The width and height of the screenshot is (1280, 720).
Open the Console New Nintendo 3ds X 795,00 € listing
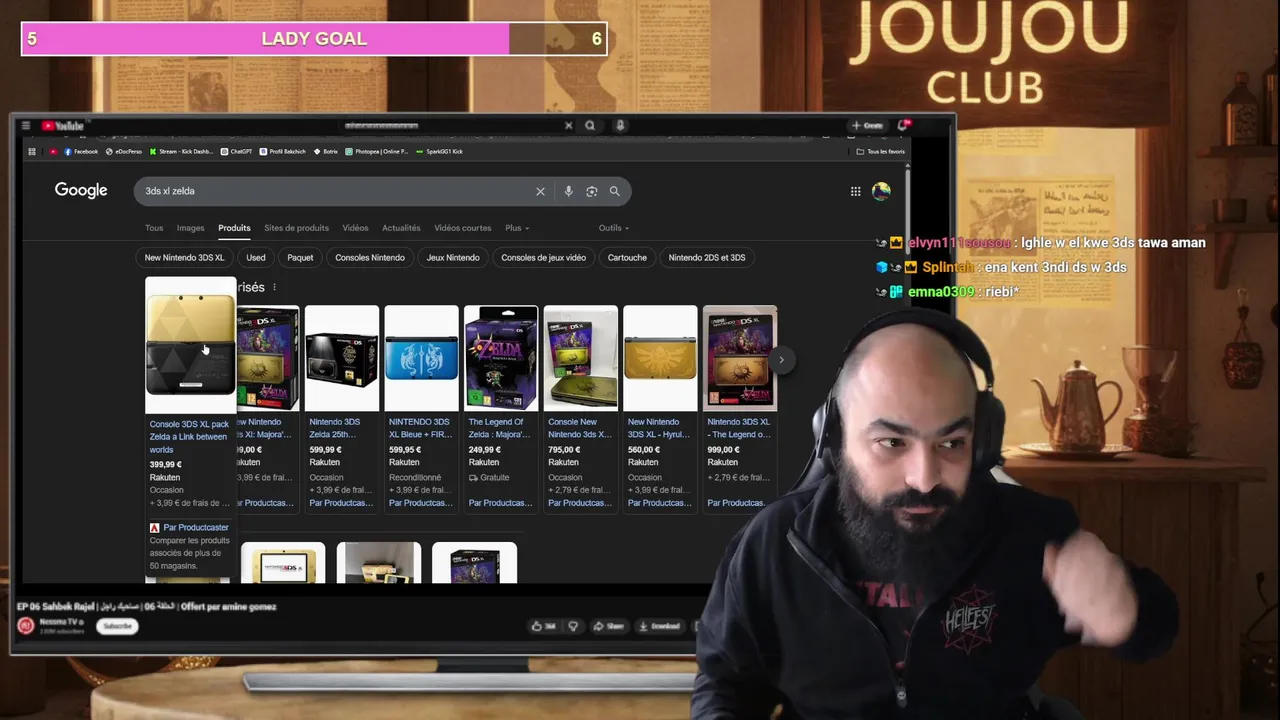580,409
